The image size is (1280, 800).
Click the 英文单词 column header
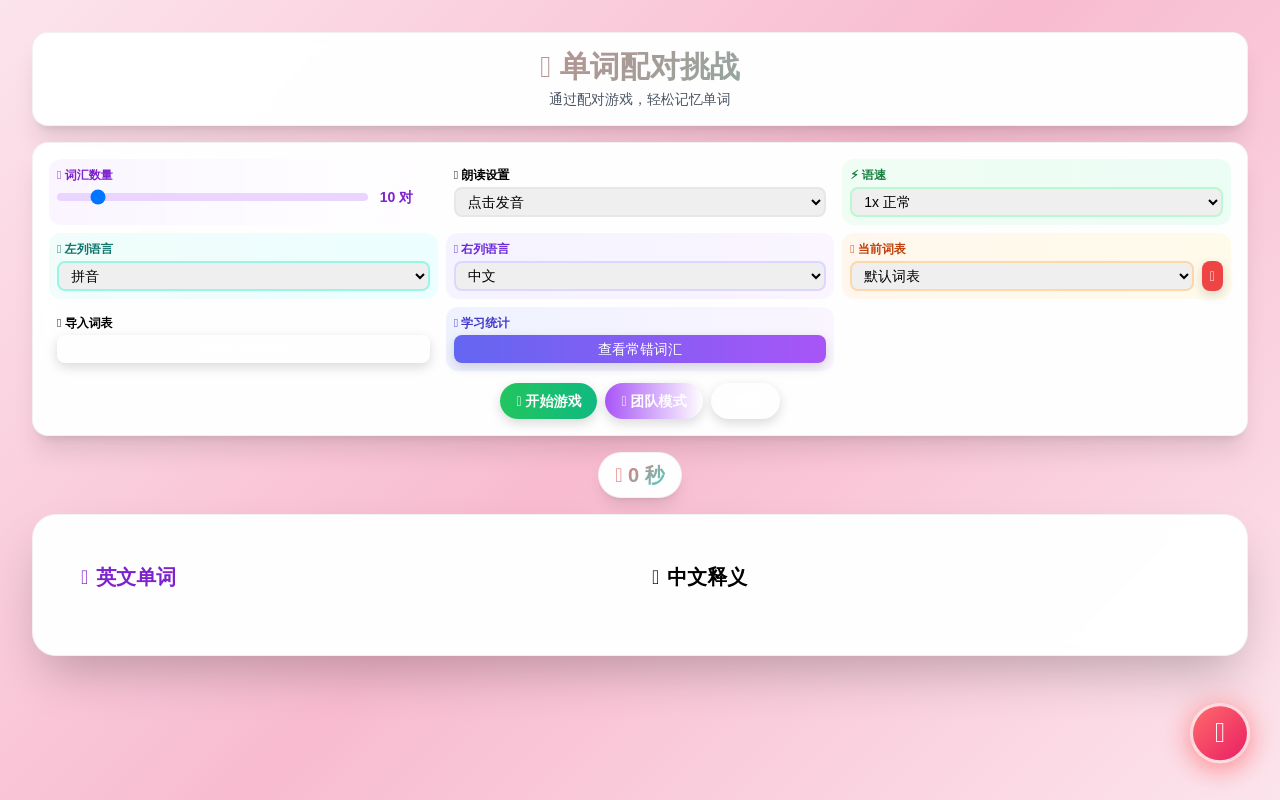click(129, 577)
